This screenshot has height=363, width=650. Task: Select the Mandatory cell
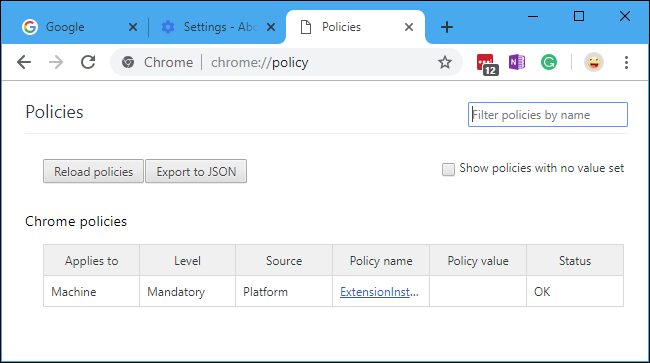(187, 292)
